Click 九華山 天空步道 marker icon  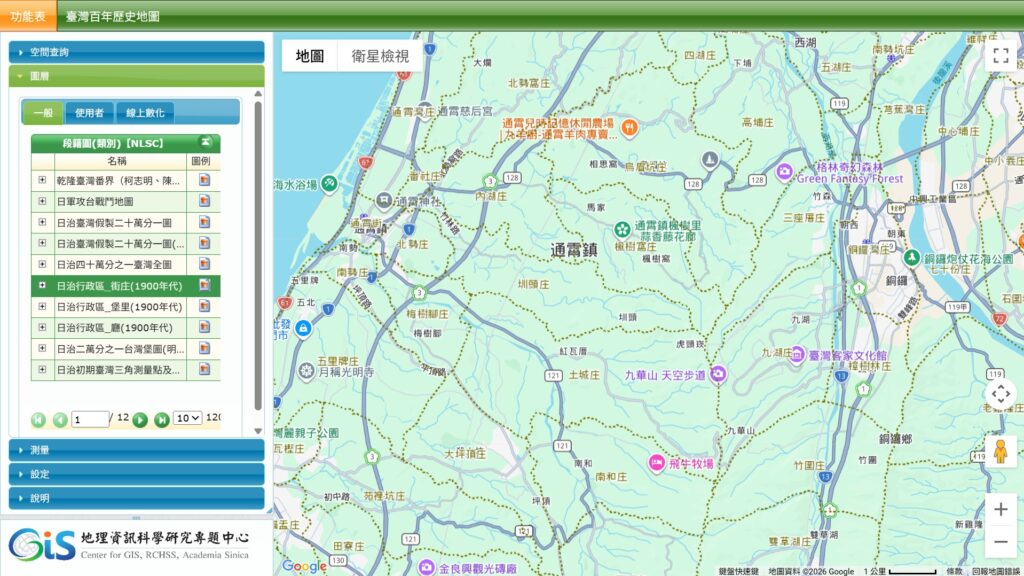pos(718,374)
